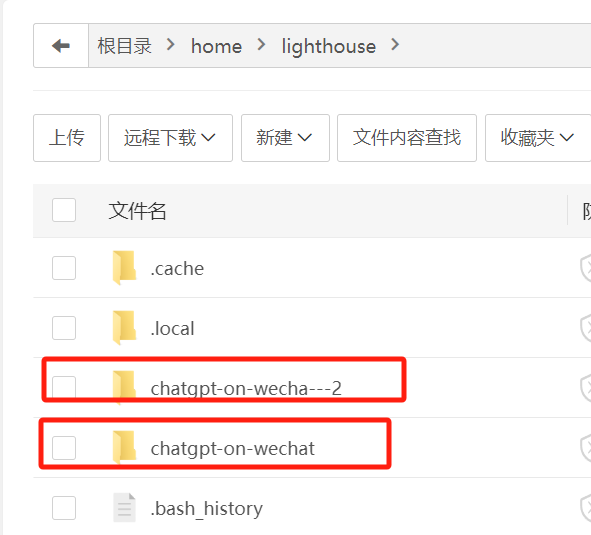Sort by the 文件名 column header
591x535 pixels.
click(x=137, y=211)
